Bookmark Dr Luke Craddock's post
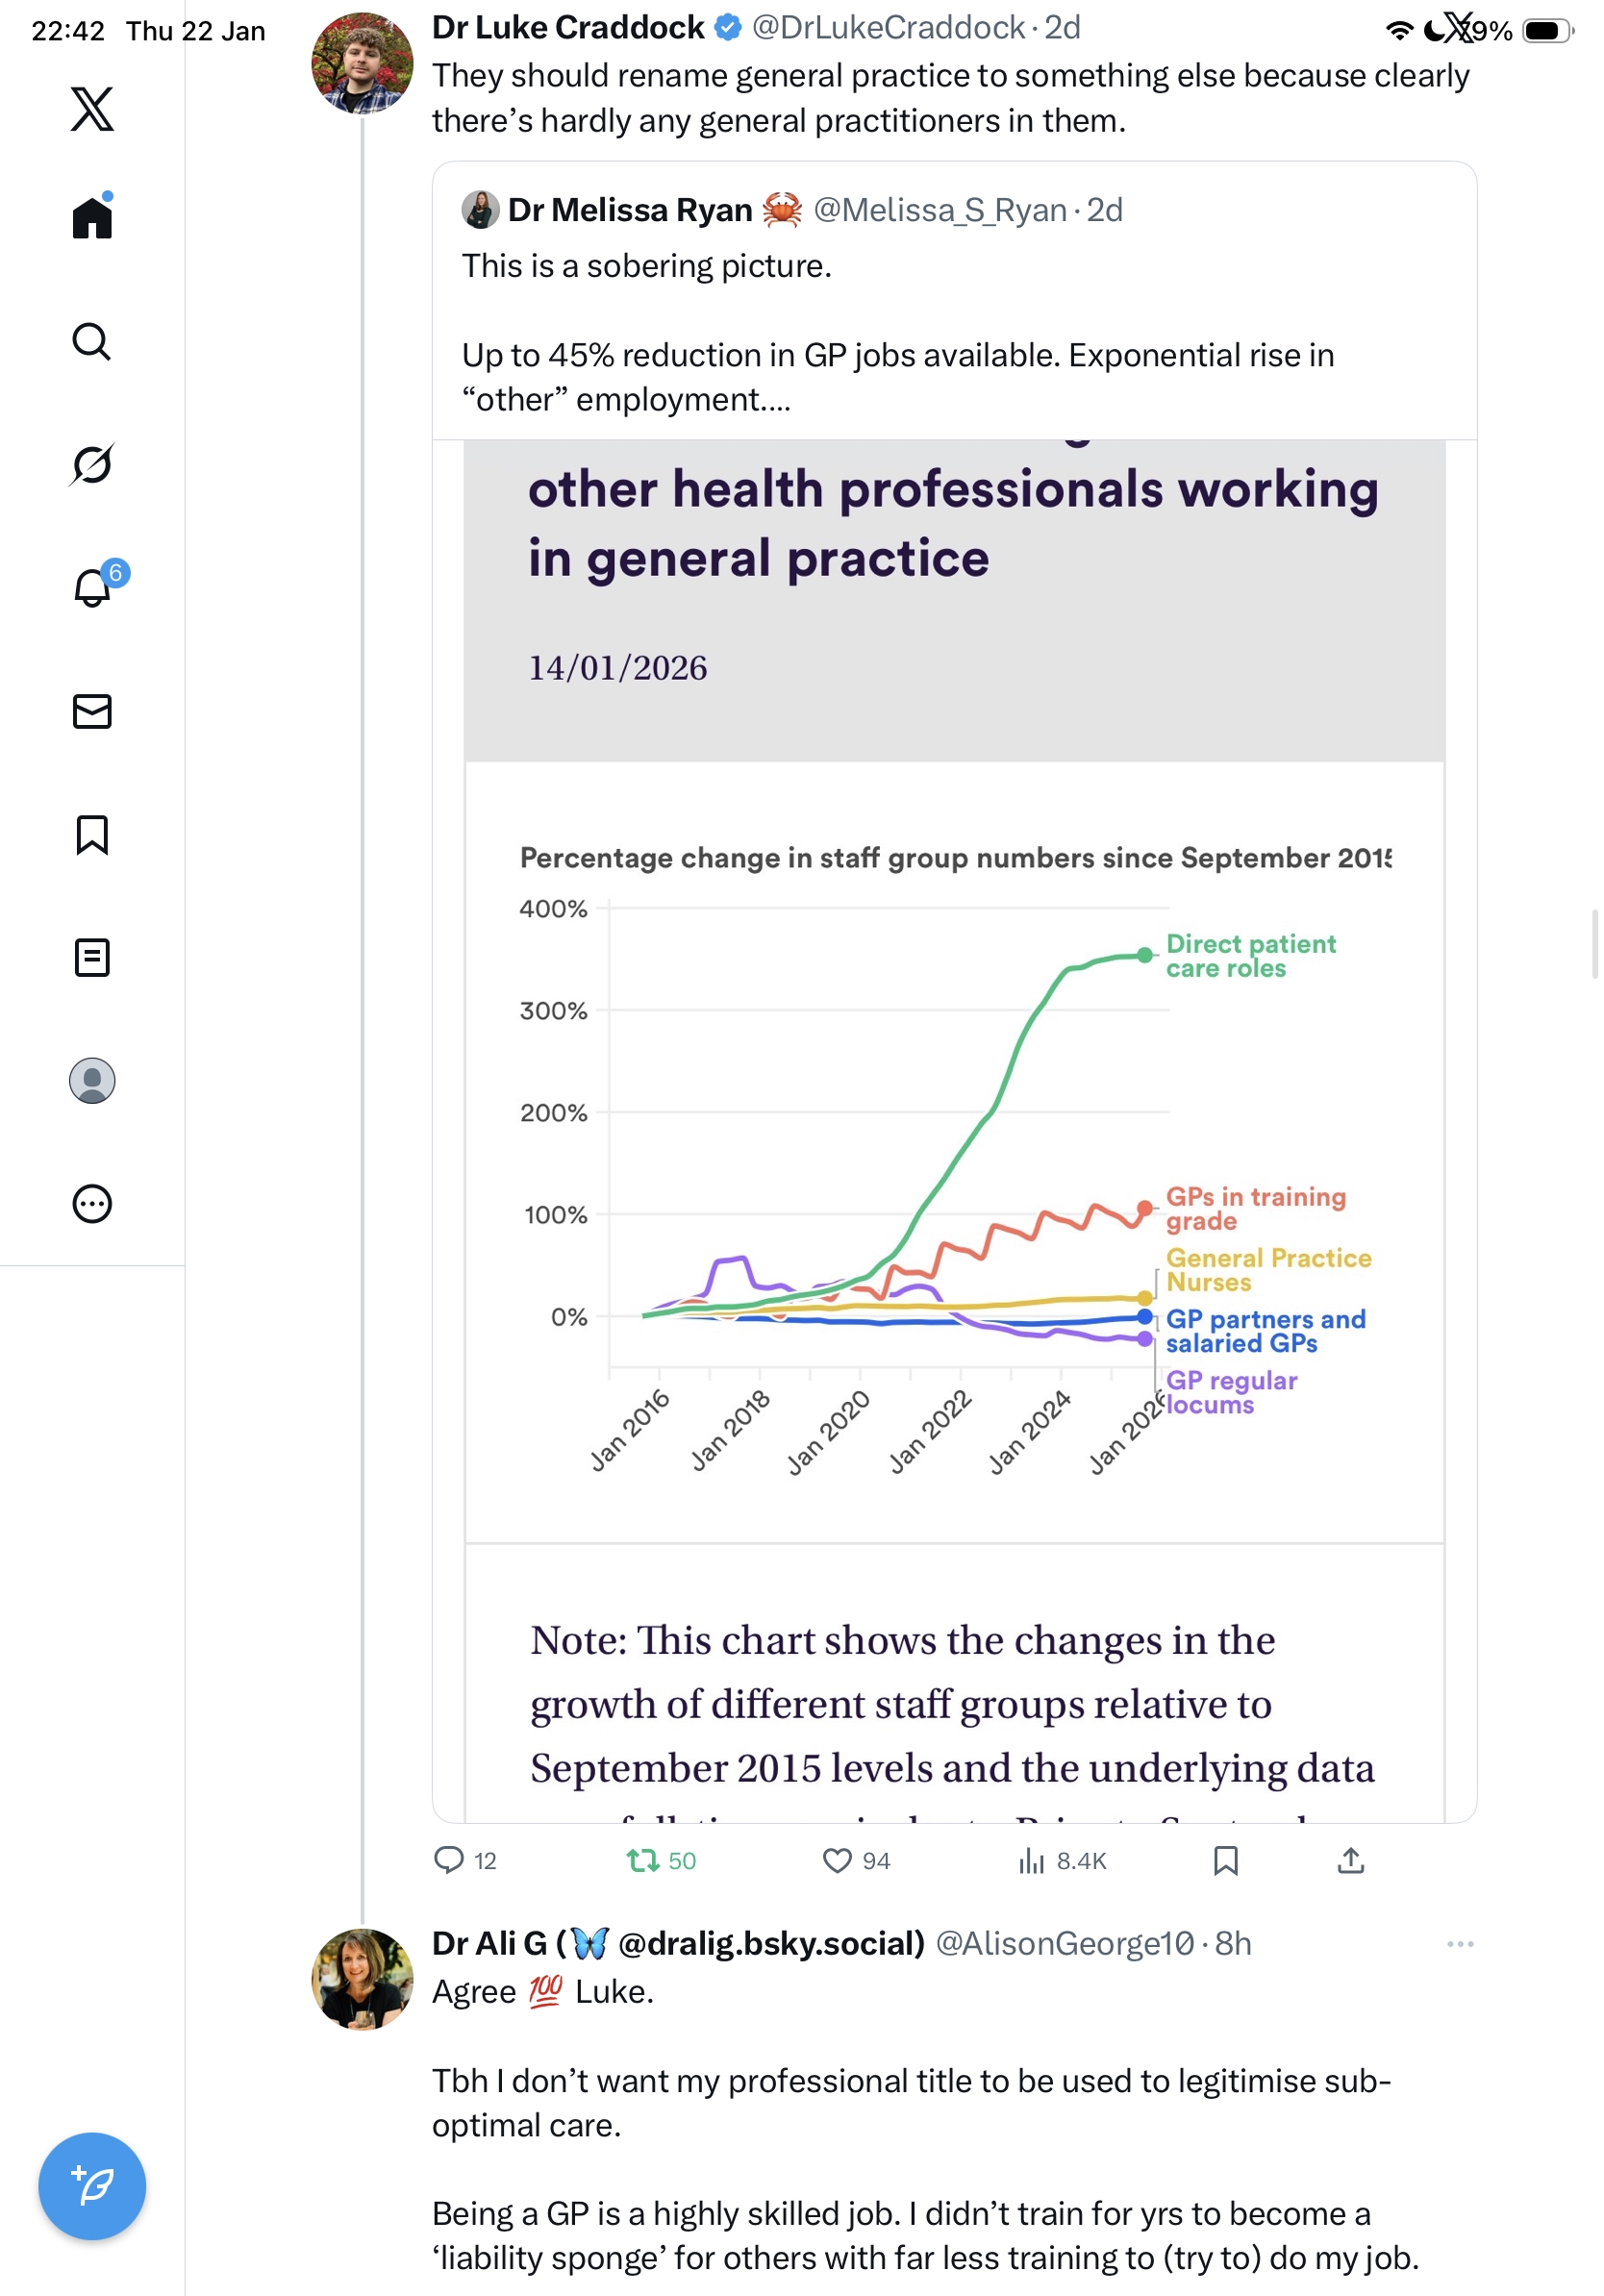 [1225, 1860]
